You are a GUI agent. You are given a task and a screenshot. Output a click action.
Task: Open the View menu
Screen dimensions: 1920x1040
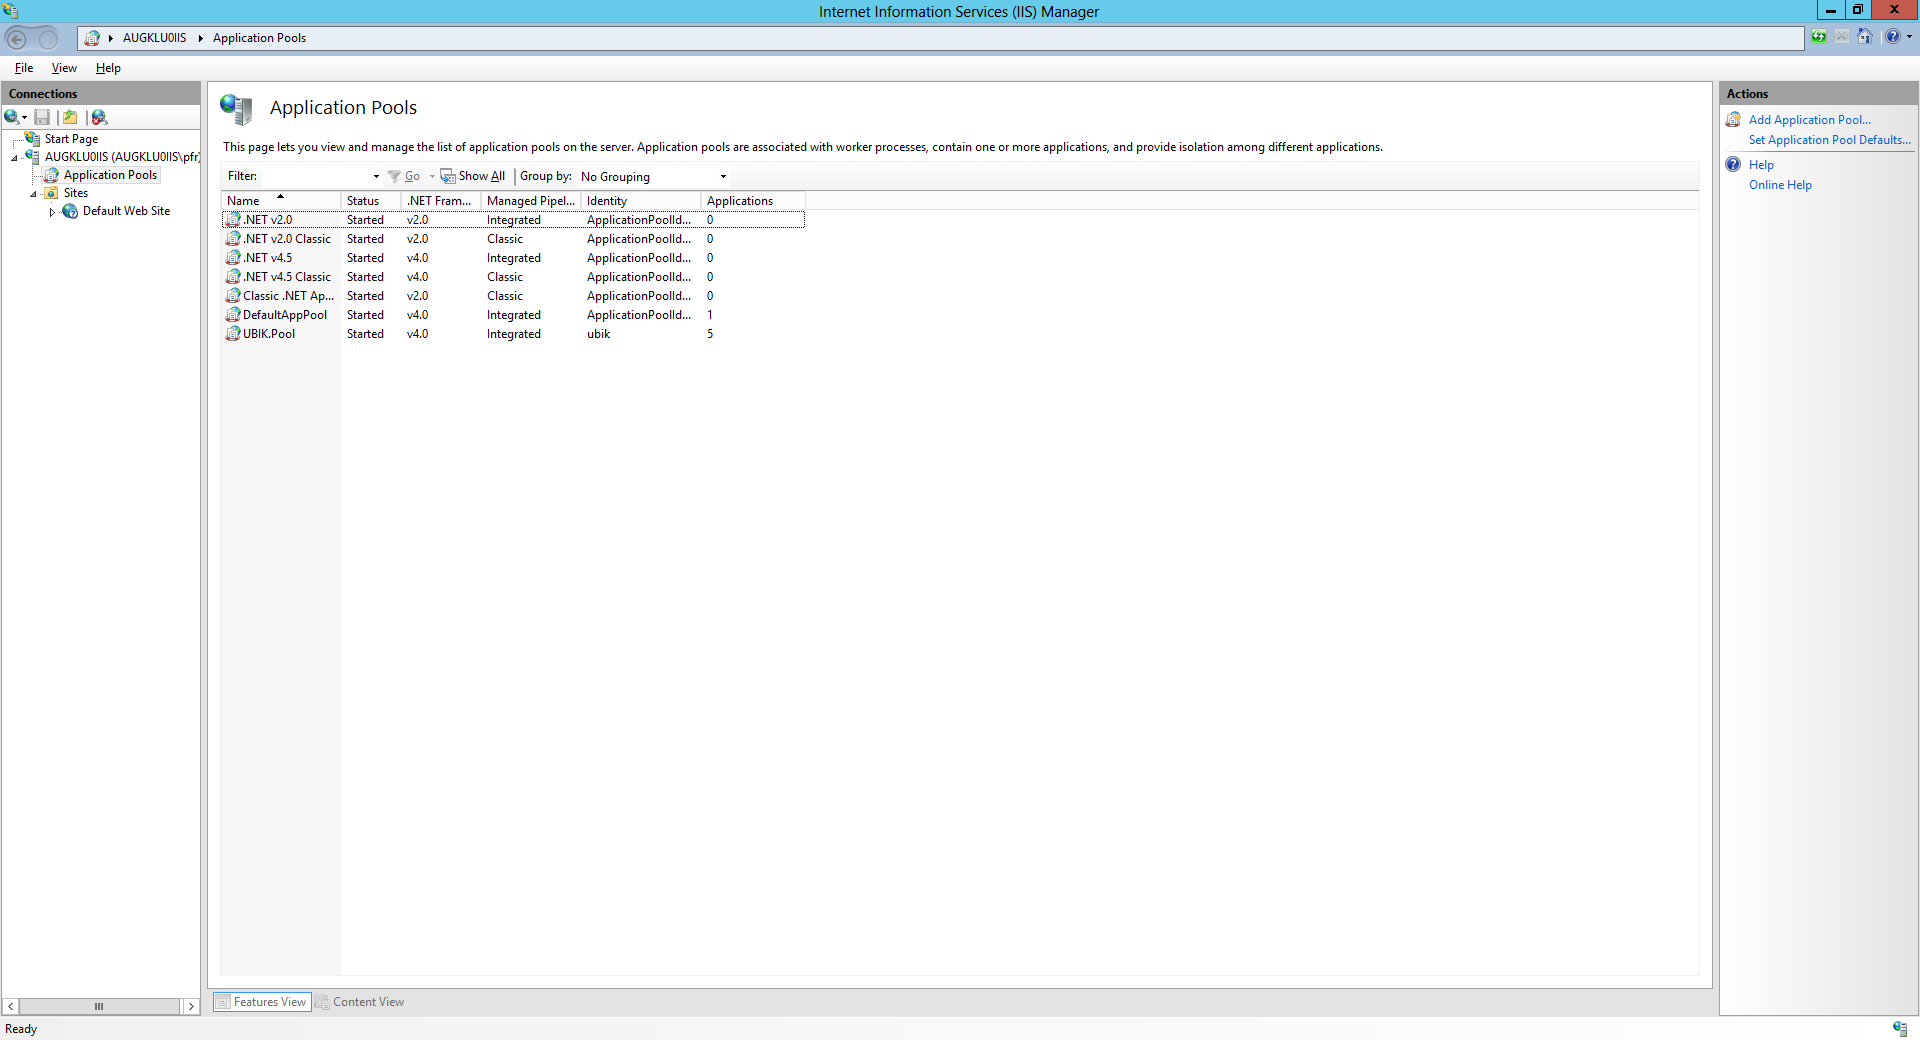tap(64, 68)
